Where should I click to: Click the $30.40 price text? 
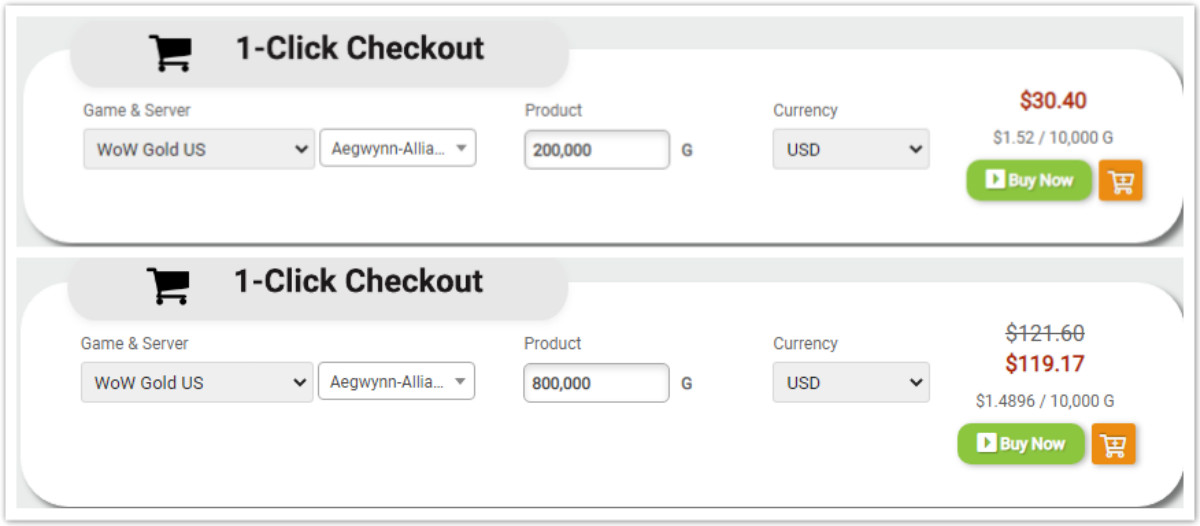(1053, 101)
